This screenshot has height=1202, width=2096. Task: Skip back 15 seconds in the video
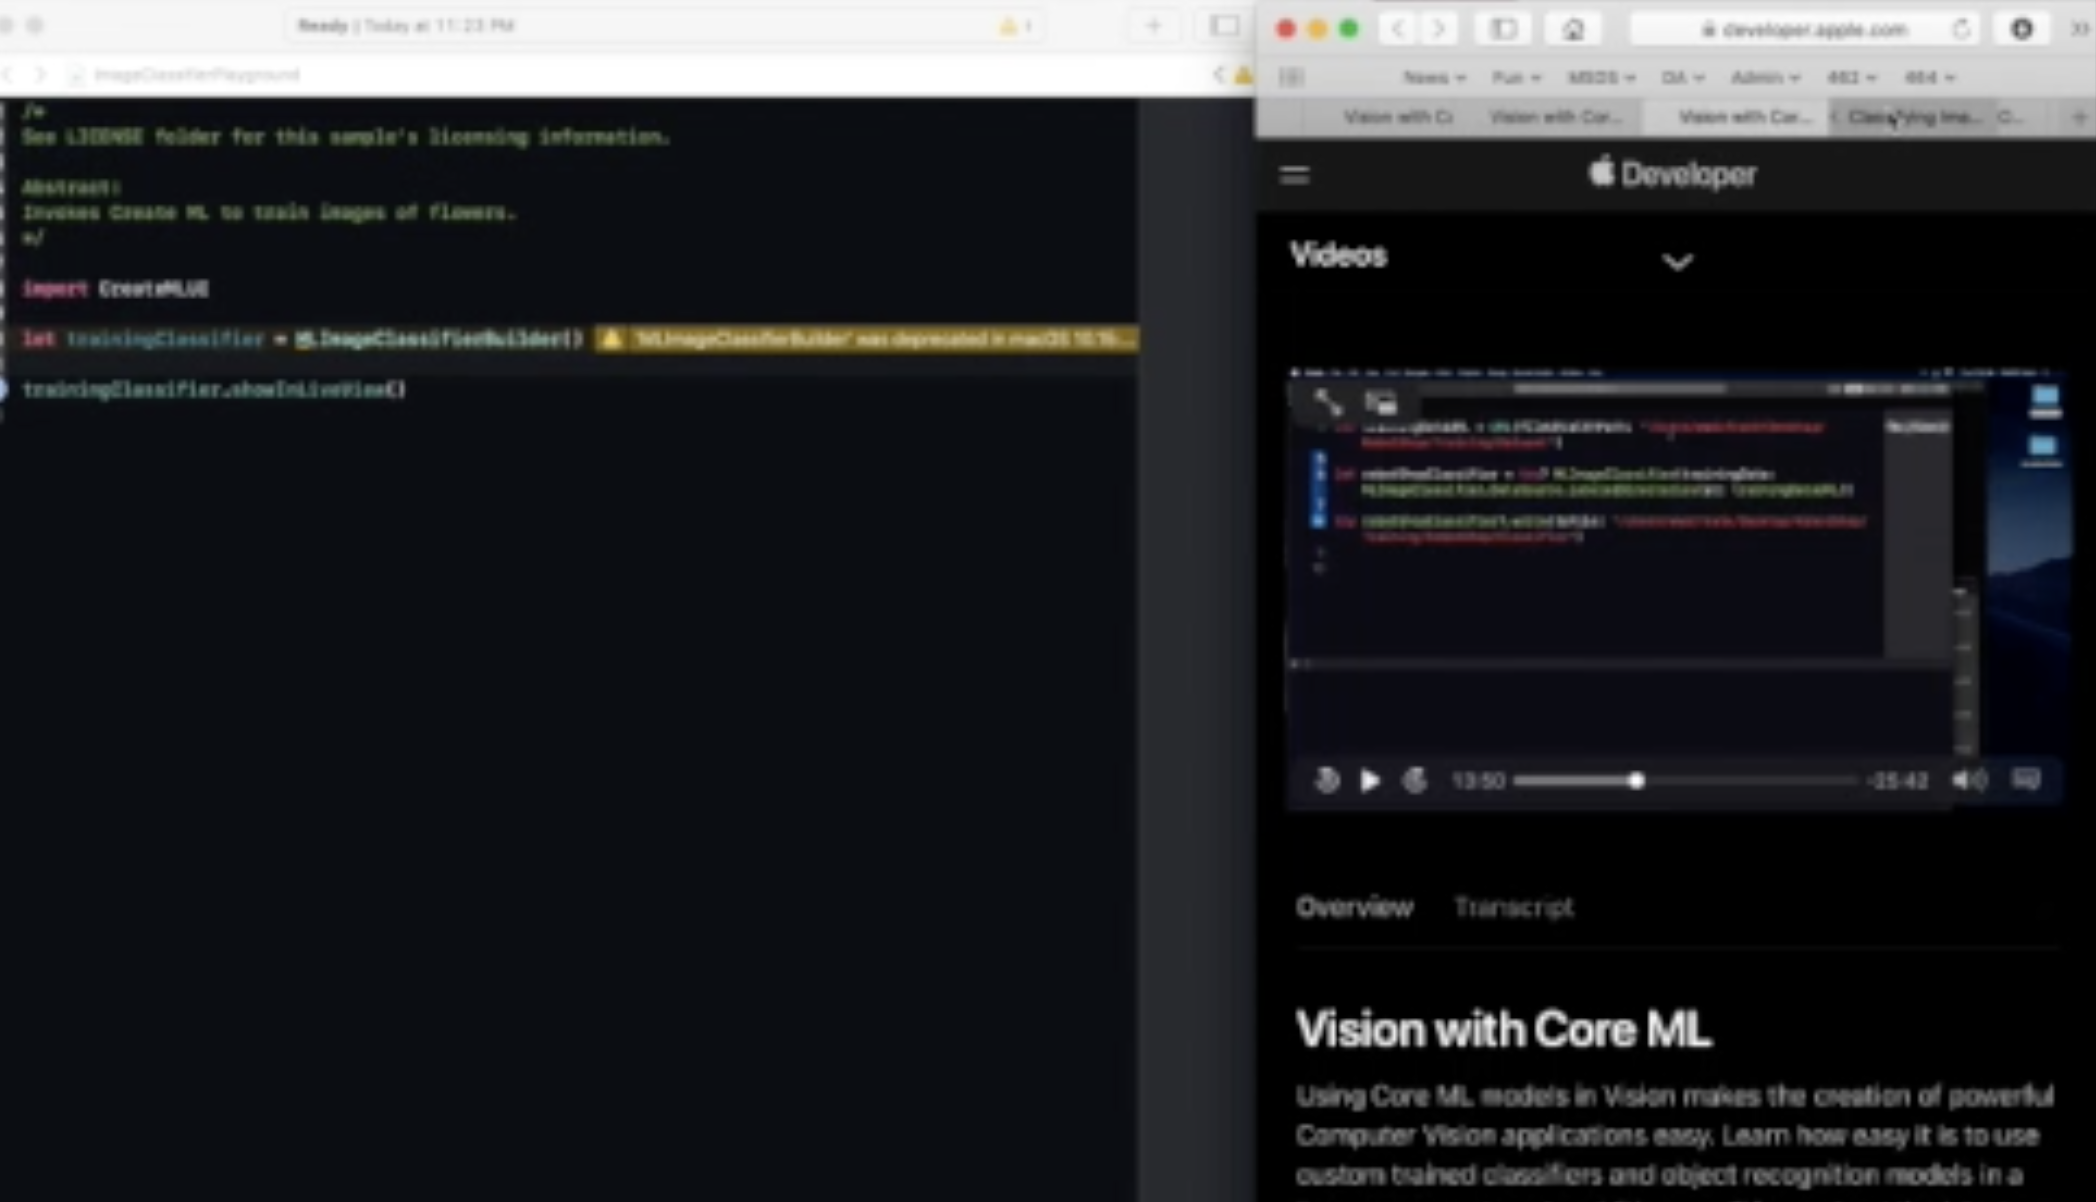click(1326, 781)
